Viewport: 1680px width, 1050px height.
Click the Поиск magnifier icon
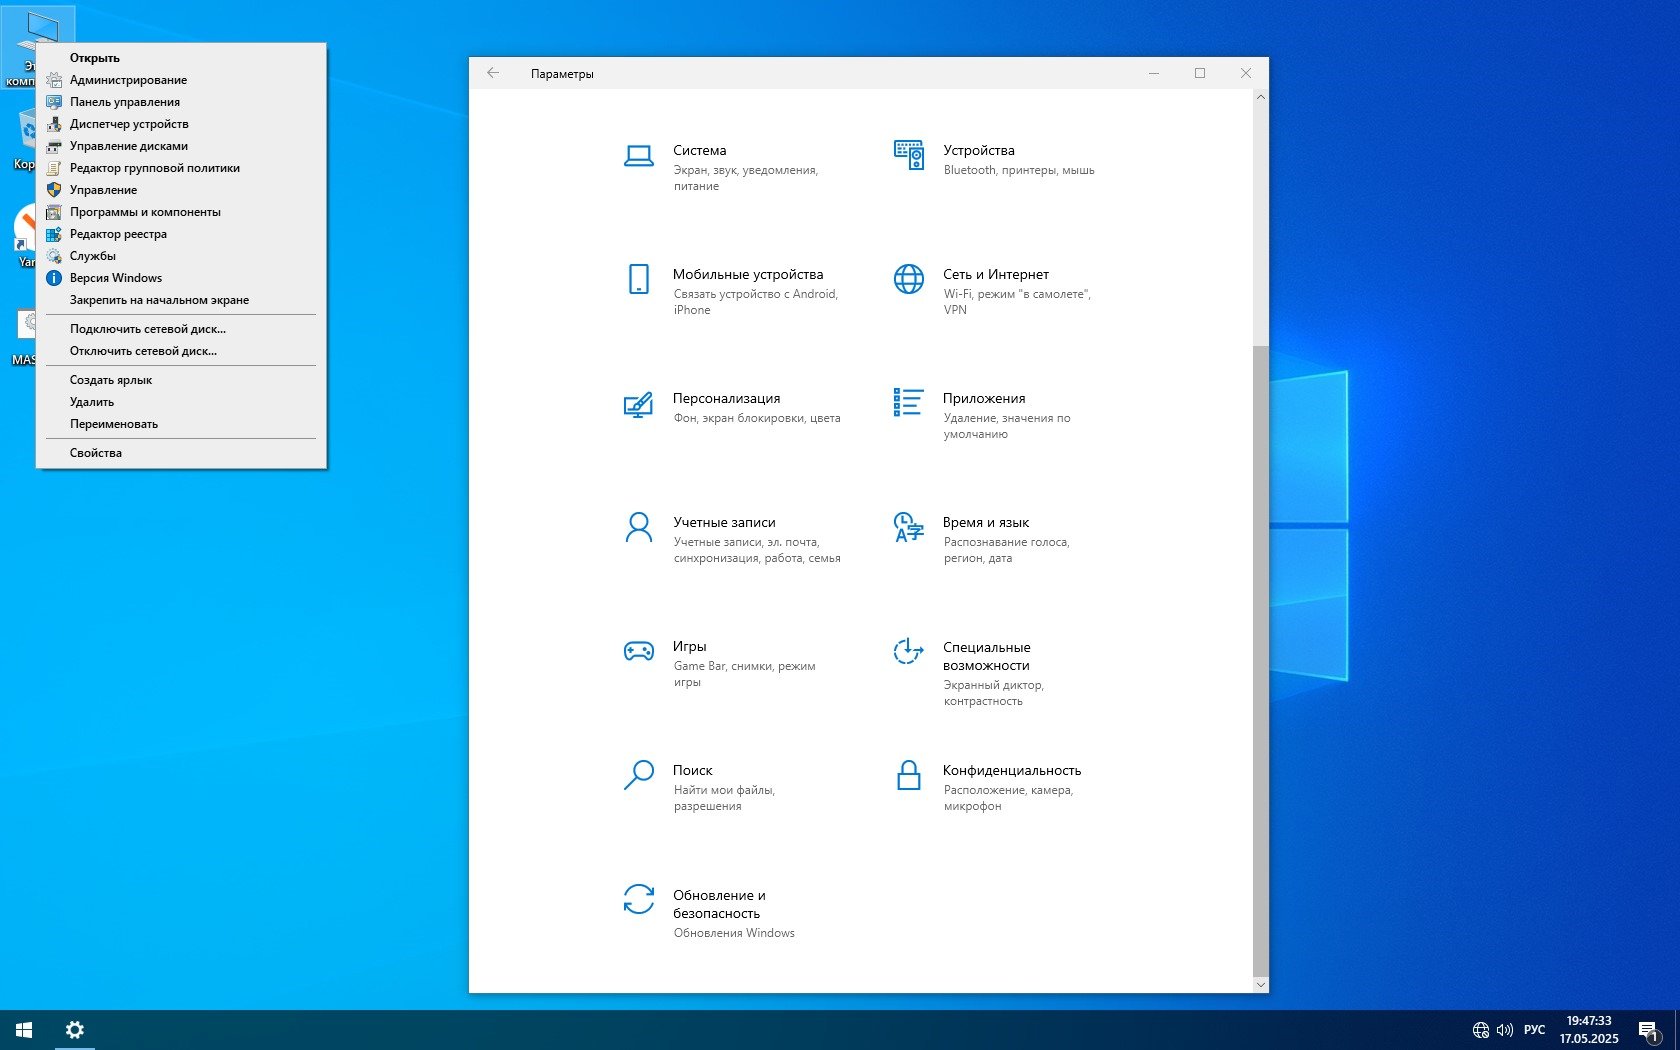point(638,776)
